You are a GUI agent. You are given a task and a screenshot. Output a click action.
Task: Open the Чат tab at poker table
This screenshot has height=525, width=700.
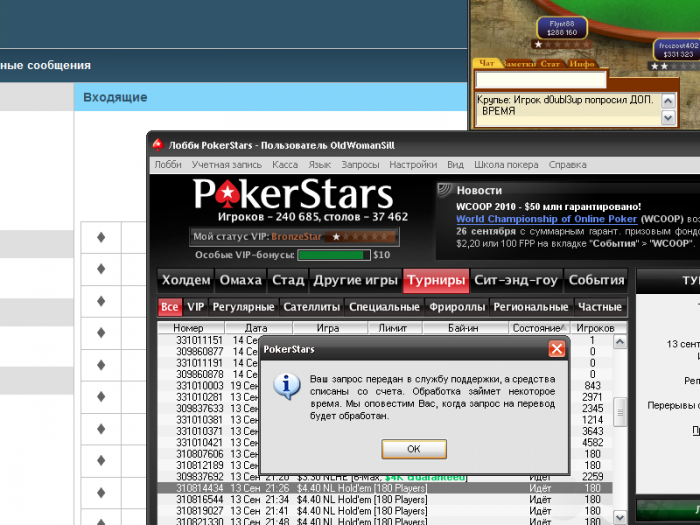(487, 63)
